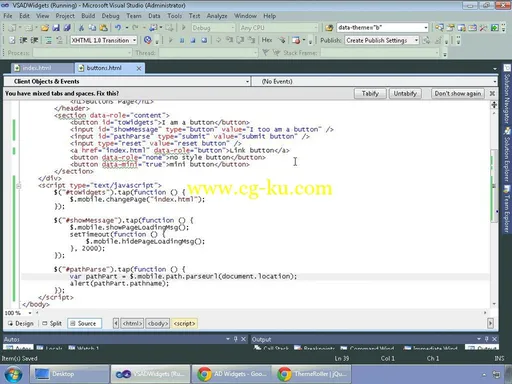Screen dimensions: 512x384
Task: Select the <script> tag navigator button
Action: pos(184,323)
